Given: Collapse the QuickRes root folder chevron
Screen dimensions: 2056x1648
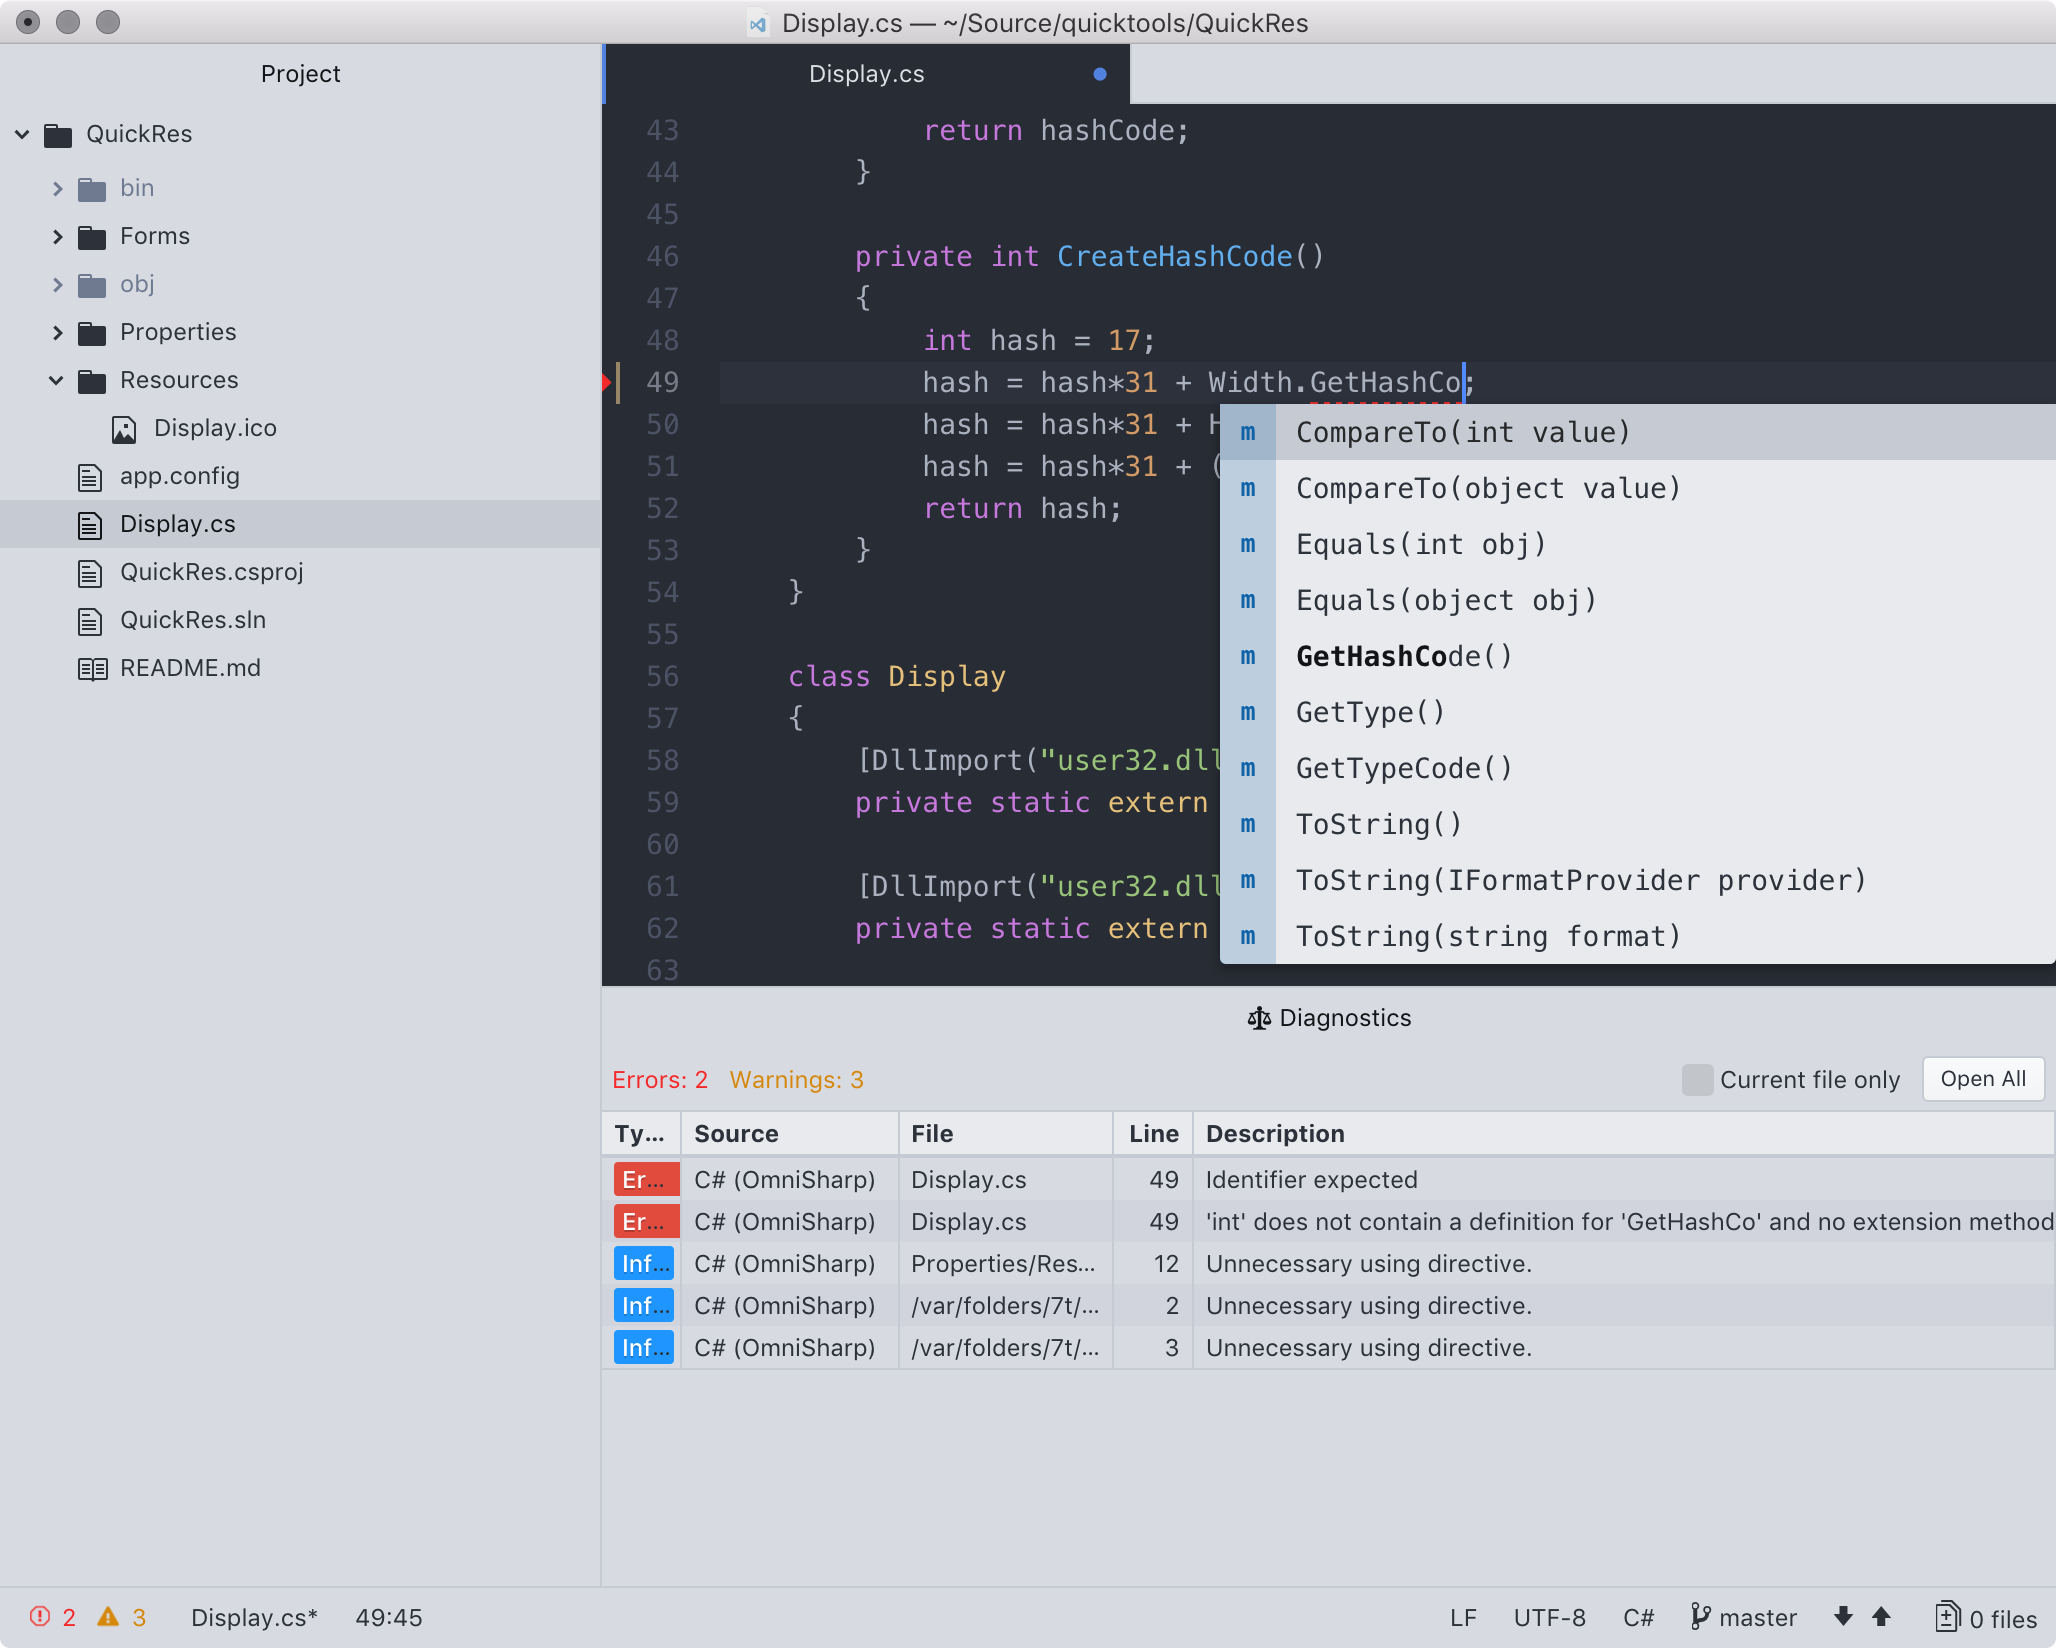Looking at the screenshot, I should (x=22, y=134).
